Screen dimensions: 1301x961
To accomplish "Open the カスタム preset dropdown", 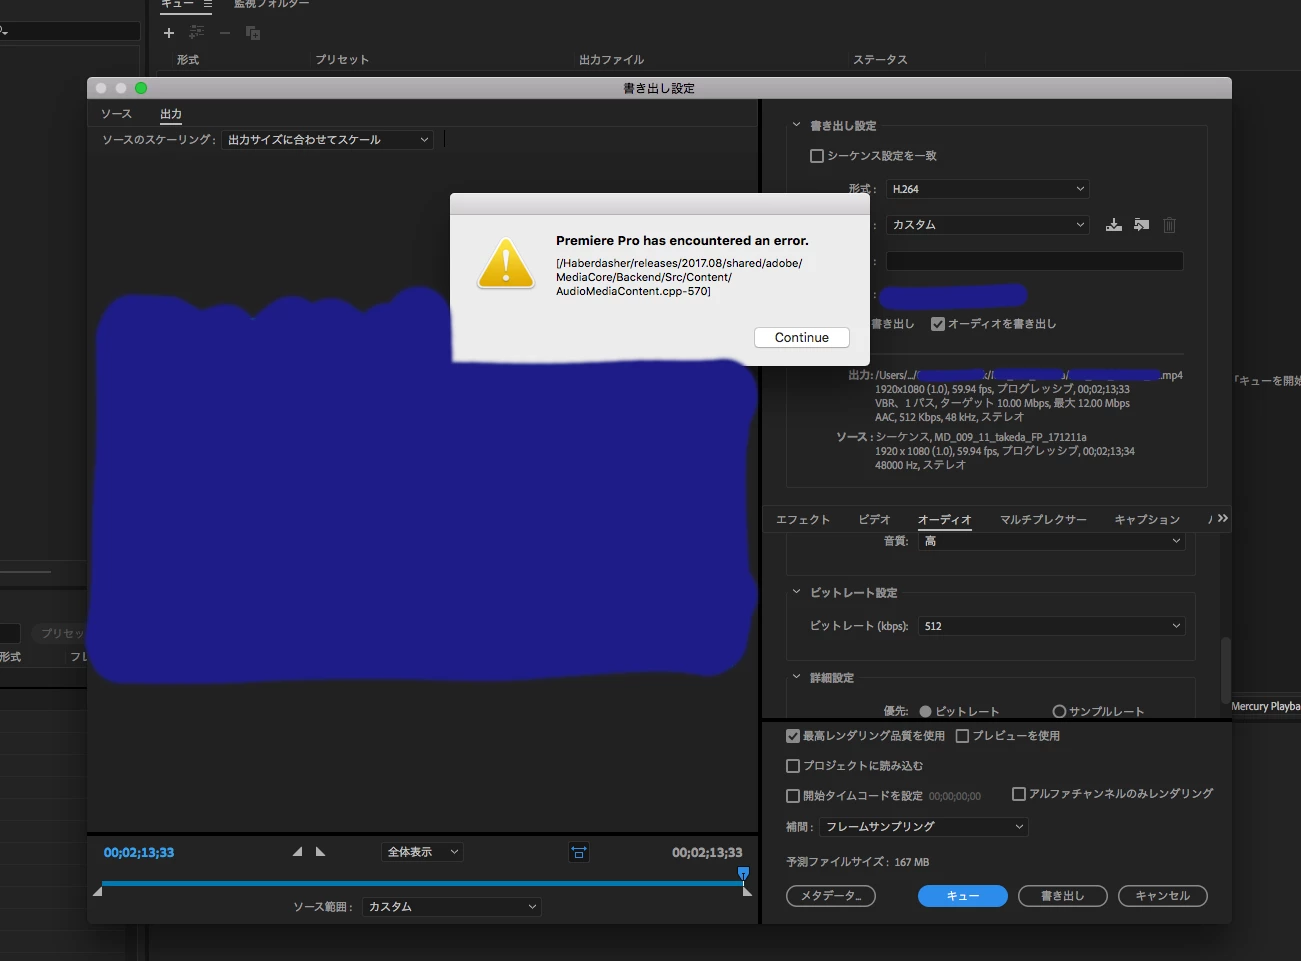I will pos(988,225).
